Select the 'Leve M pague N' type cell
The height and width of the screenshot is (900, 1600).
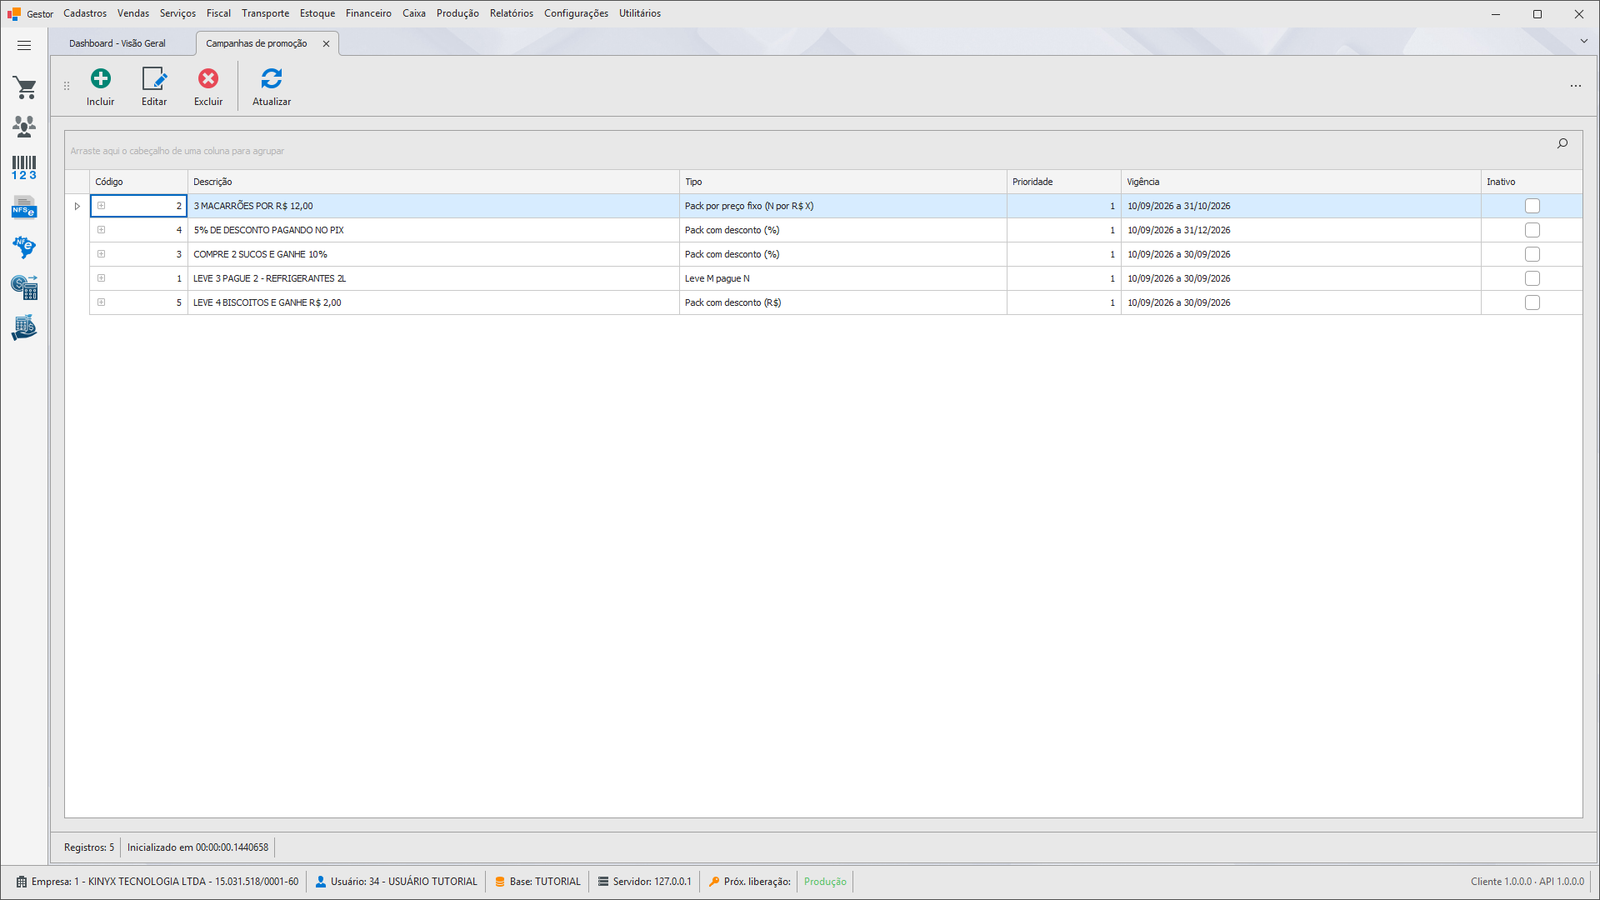tap(843, 279)
